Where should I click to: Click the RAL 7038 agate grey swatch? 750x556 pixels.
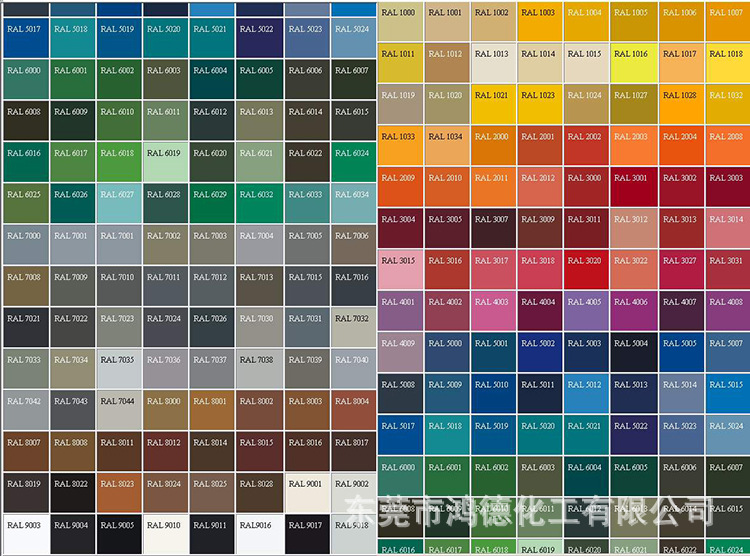(x=259, y=369)
